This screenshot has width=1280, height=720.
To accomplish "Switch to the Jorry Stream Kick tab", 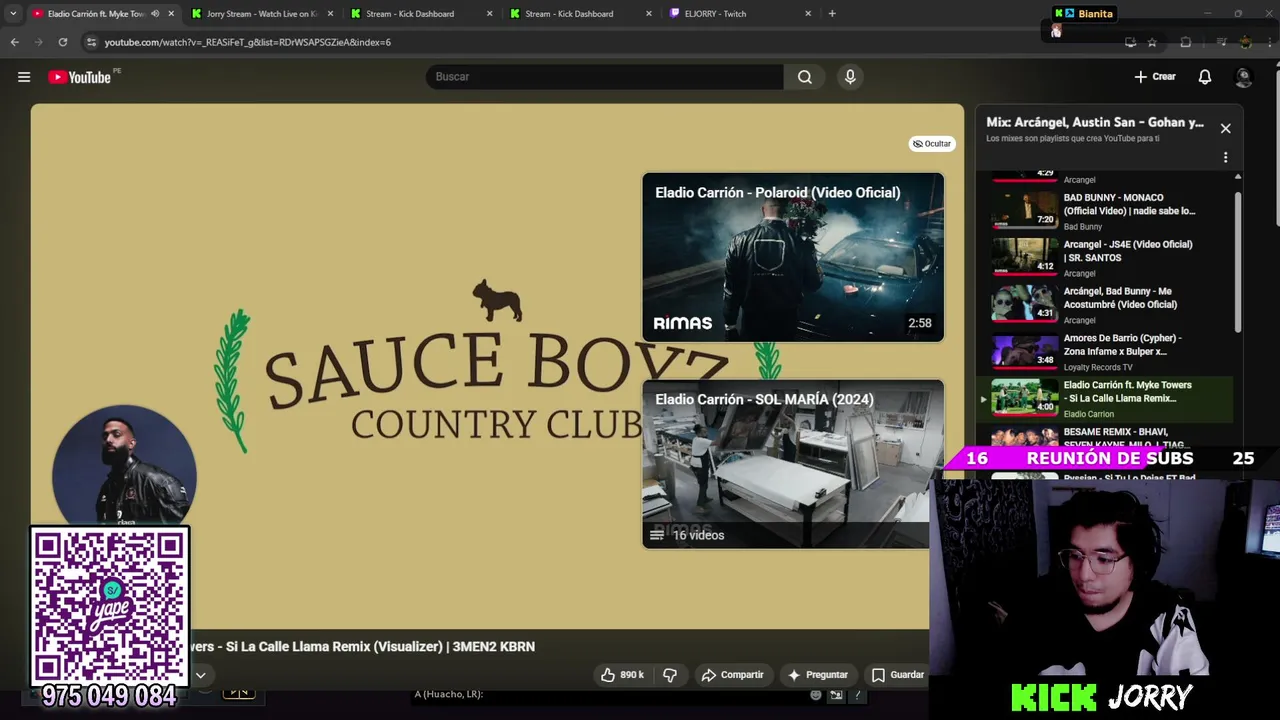I will click(x=262, y=14).
